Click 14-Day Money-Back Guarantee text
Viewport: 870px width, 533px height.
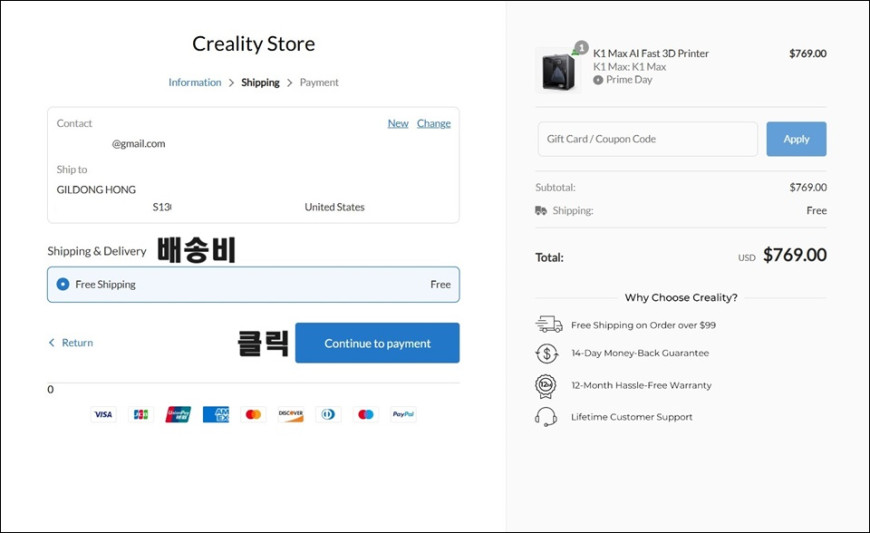coord(640,353)
